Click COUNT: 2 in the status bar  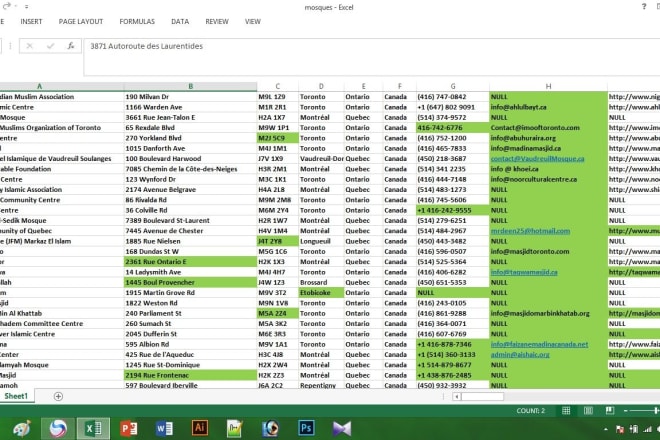(x=530, y=411)
